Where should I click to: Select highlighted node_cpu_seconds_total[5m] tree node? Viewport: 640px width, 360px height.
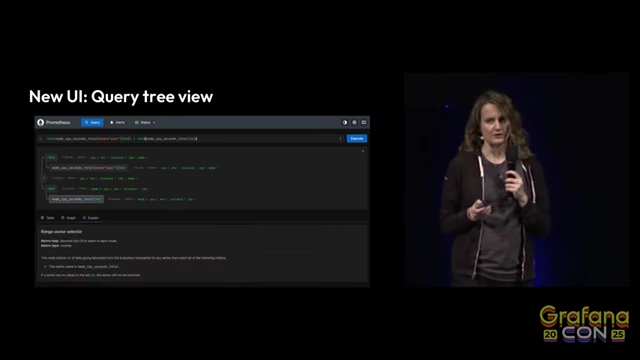click(x=76, y=199)
